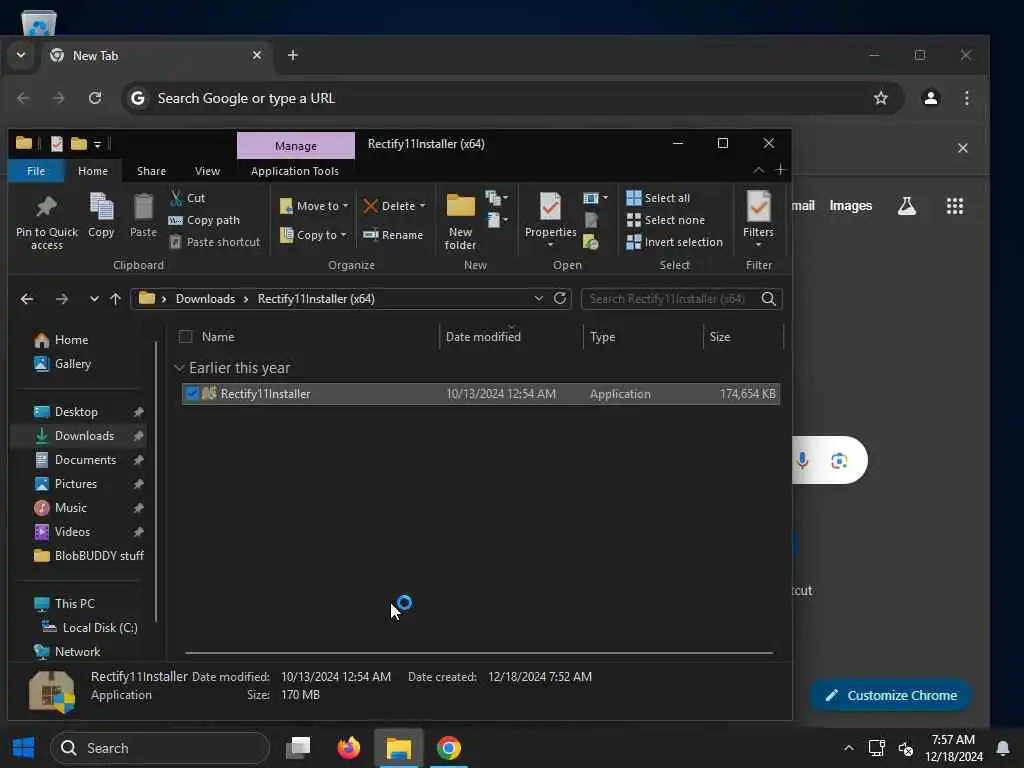The width and height of the screenshot is (1024, 768).
Task: Go back in File Explorer
Action: click(x=27, y=299)
